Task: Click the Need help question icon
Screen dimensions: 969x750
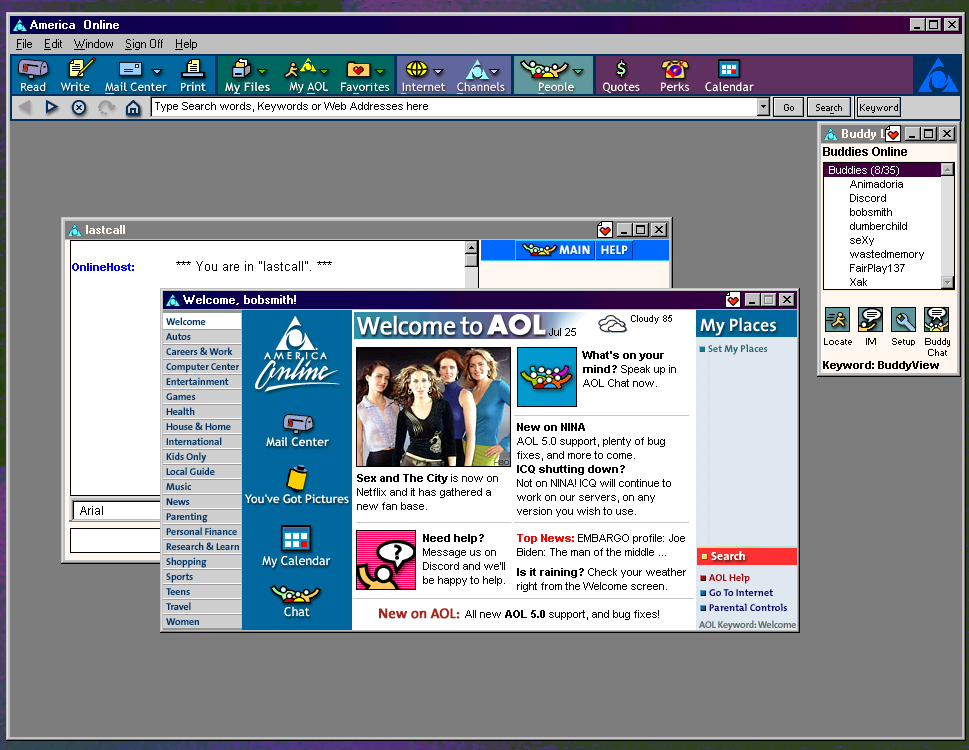Action: [x=386, y=560]
